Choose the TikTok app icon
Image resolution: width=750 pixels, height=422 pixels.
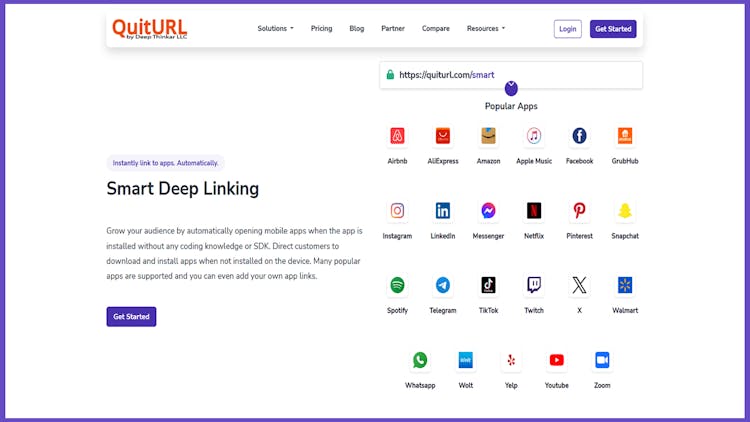[488, 285]
